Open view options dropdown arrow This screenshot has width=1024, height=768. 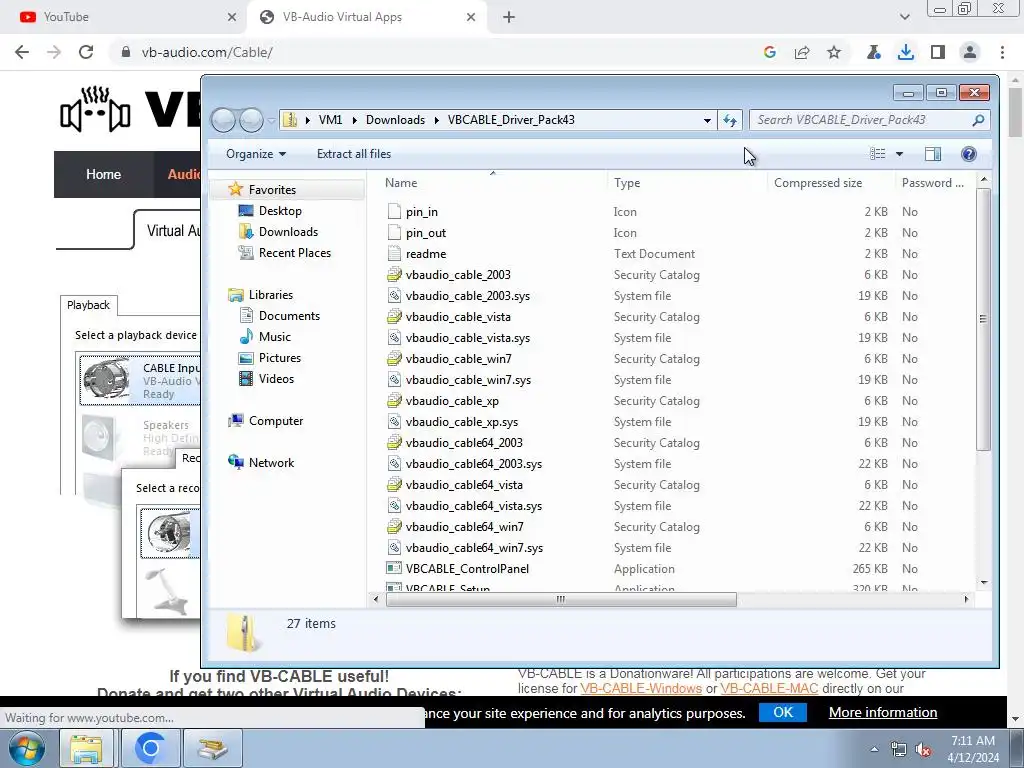(x=899, y=154)
